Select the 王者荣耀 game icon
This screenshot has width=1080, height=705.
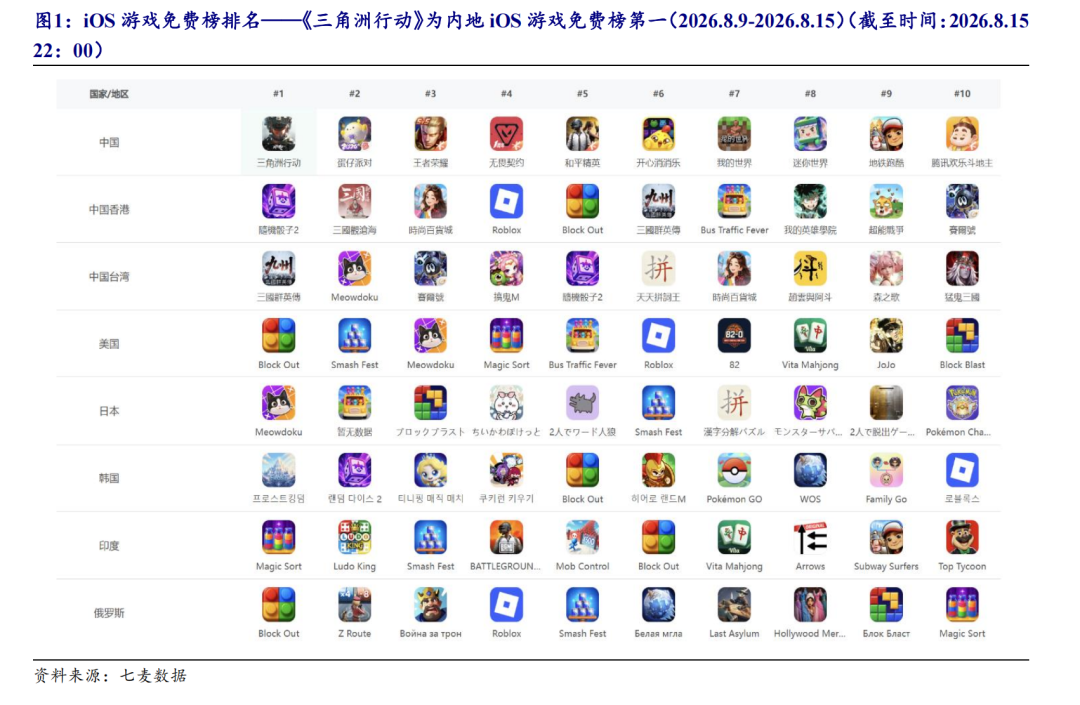coord(430,134)
